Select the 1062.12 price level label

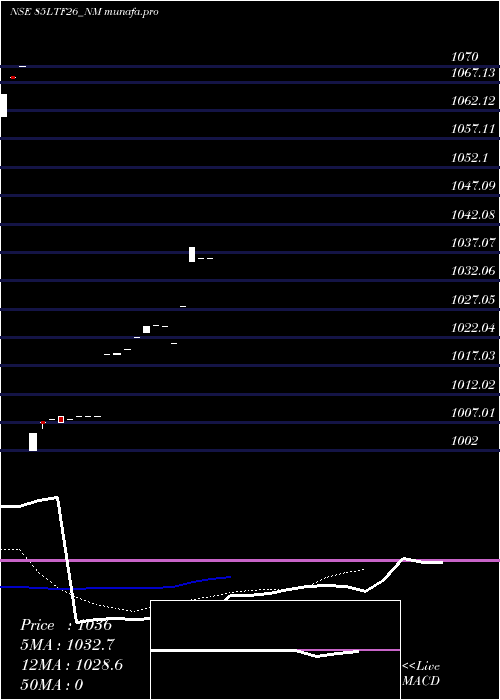[473, 101]
